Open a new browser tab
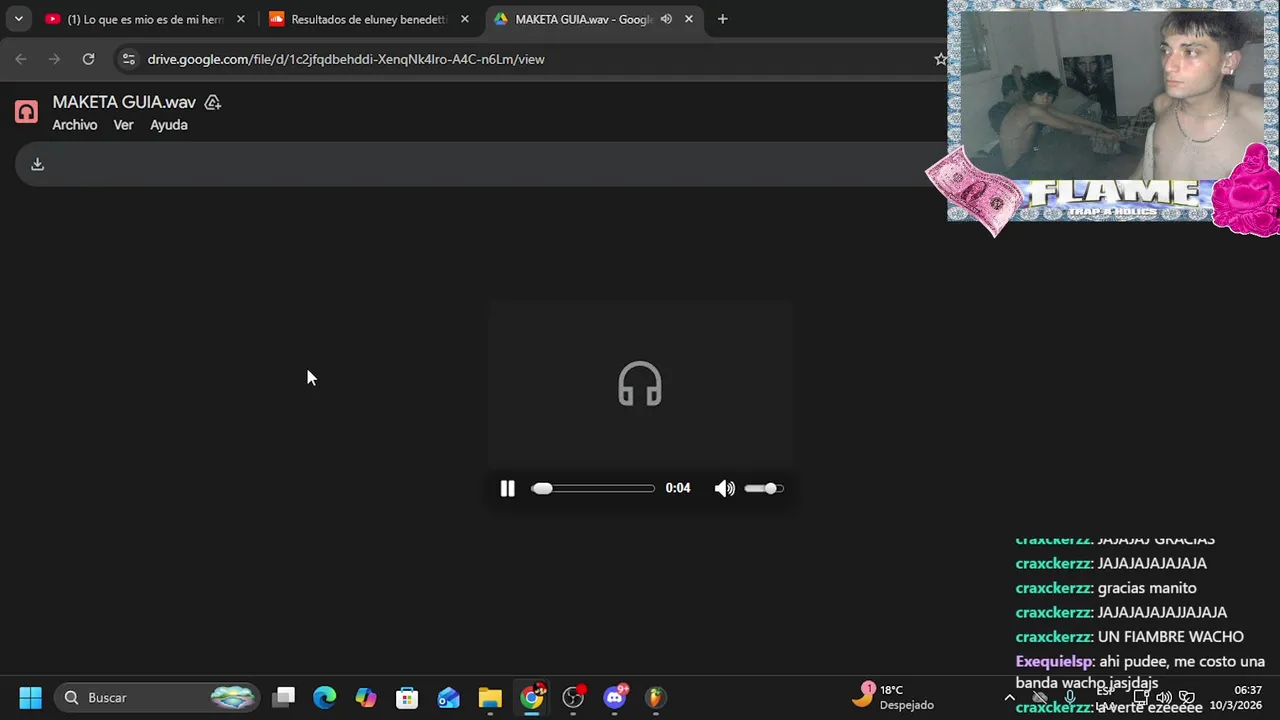Image resolution: width=1280 pixels, height=720 pixels. (x=722, y=19)
